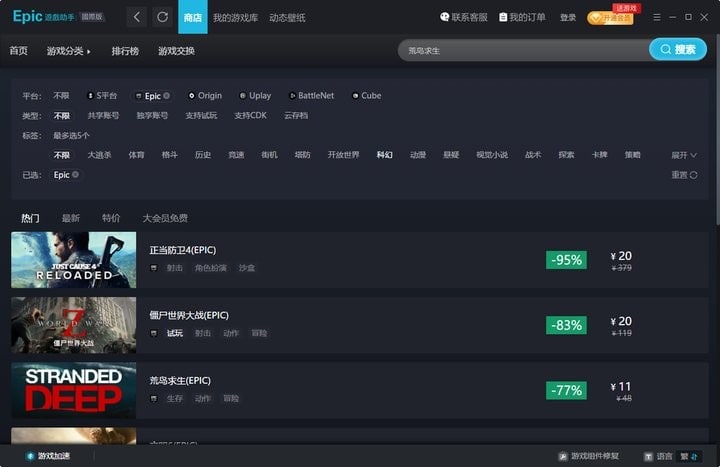Click the -77% discount badge
This screenshot has width=720, height=467.
[566, 390]
